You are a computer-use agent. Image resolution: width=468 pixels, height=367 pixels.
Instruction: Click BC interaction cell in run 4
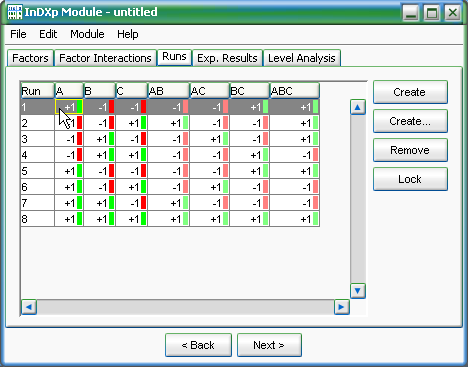coord(249,155)
